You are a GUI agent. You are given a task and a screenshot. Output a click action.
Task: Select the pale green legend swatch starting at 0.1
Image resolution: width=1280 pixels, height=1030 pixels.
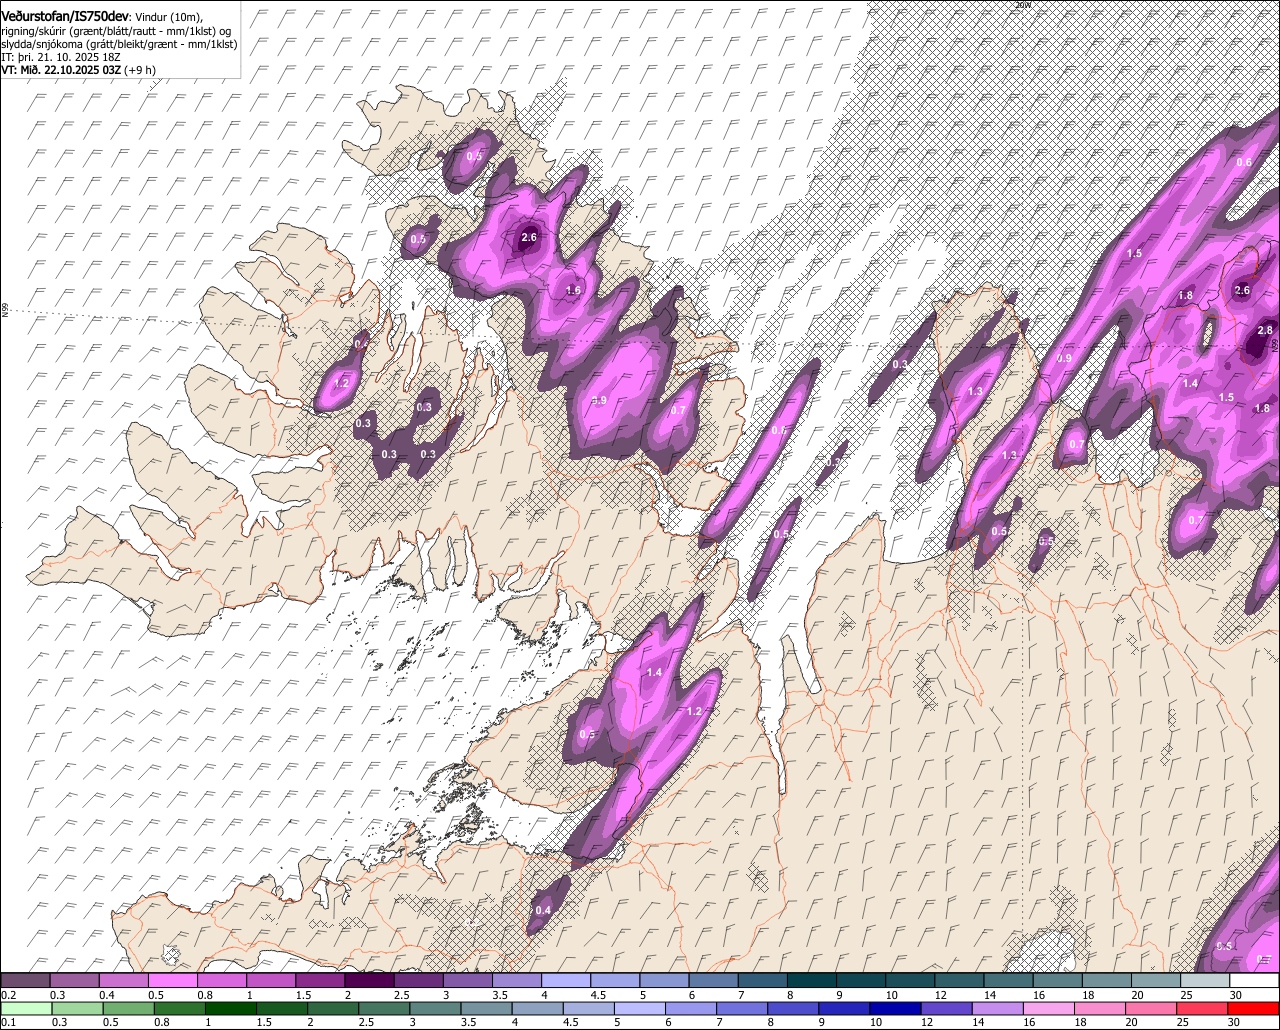26,1008
